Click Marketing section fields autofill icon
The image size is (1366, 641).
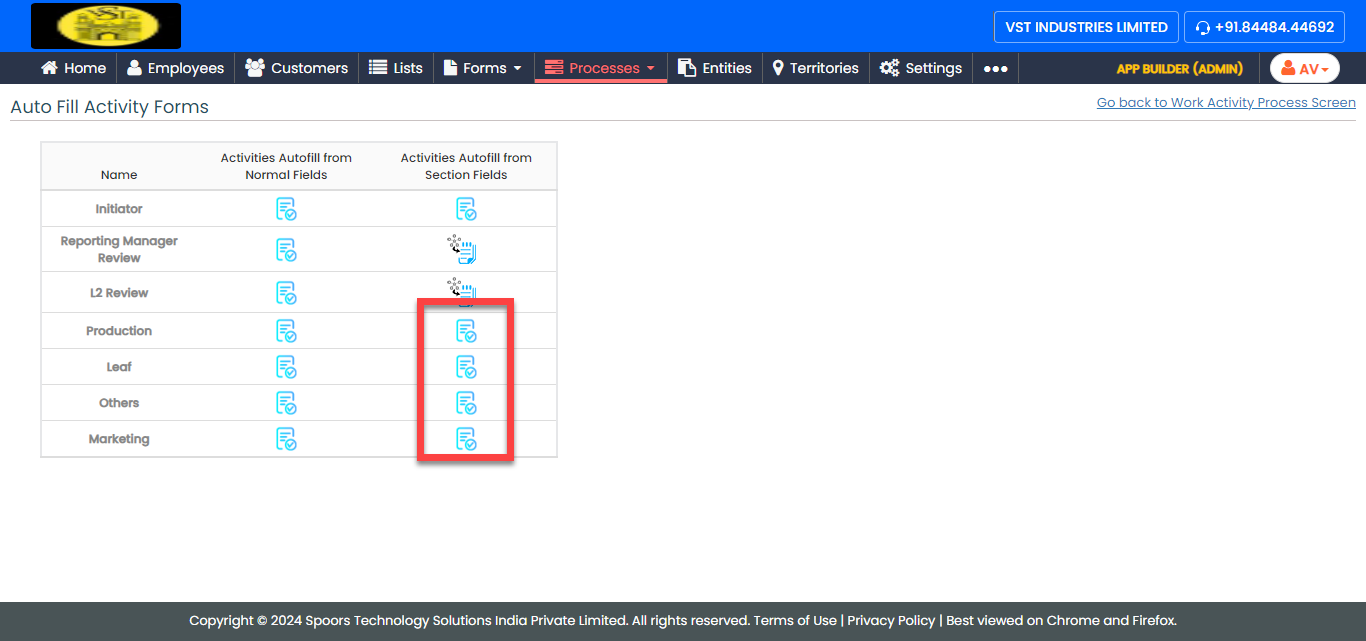point(466,439)
